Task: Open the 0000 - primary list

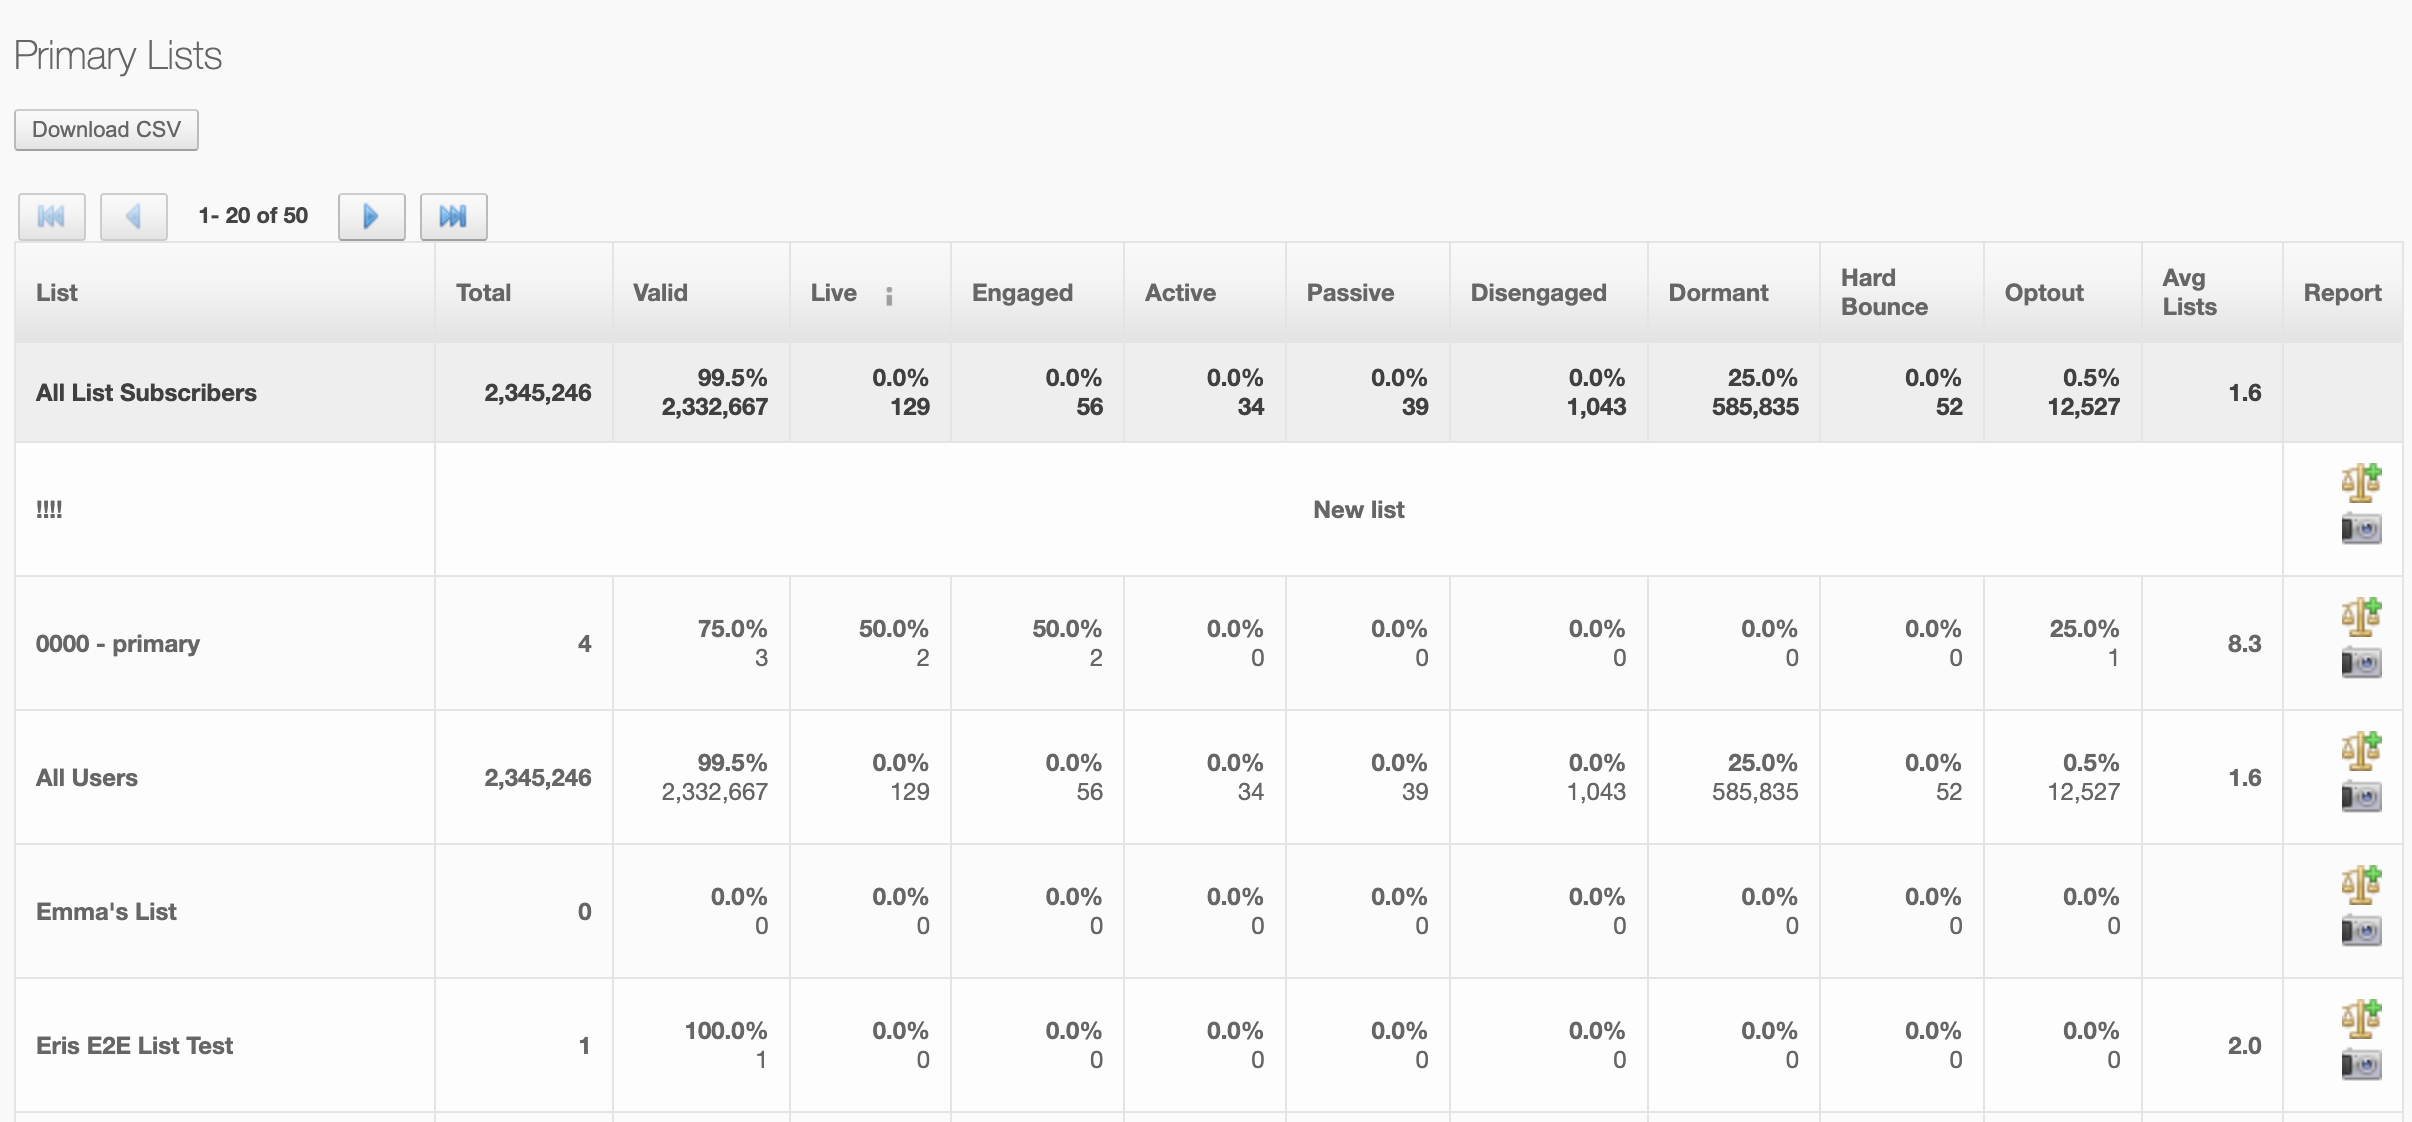Action: [x=118, y=644]
